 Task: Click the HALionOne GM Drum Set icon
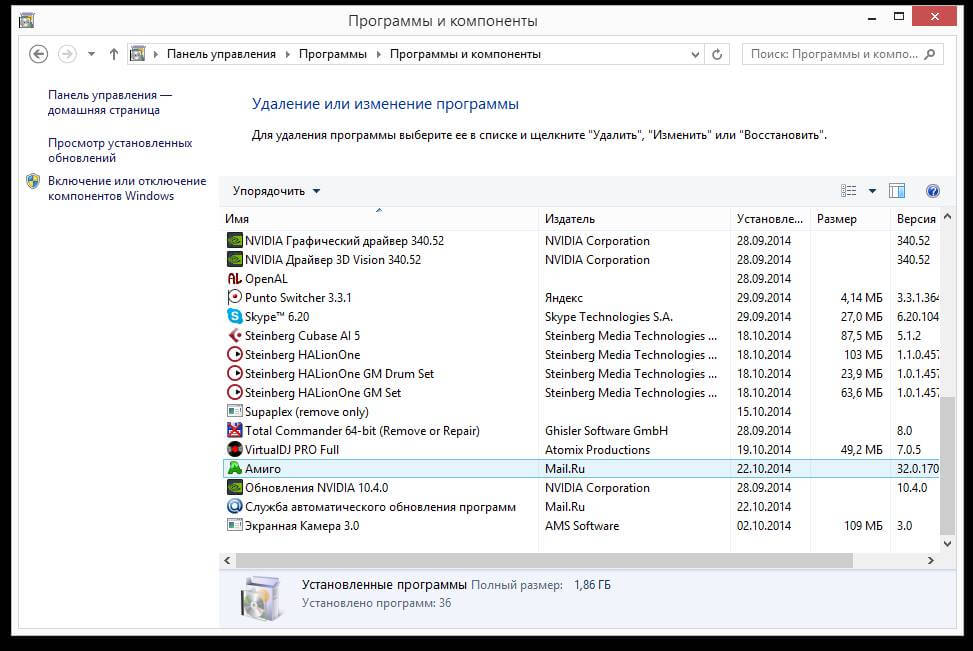click(x=235, y=374)
